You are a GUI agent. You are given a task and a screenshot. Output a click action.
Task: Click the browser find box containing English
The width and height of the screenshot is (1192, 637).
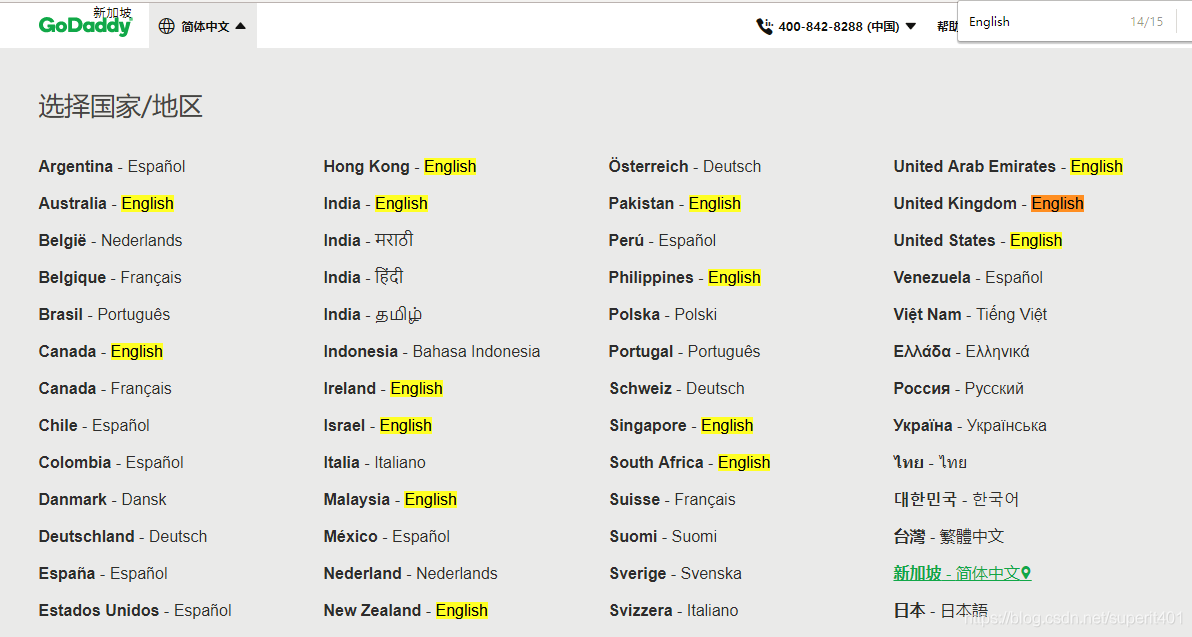(1067, 22)
